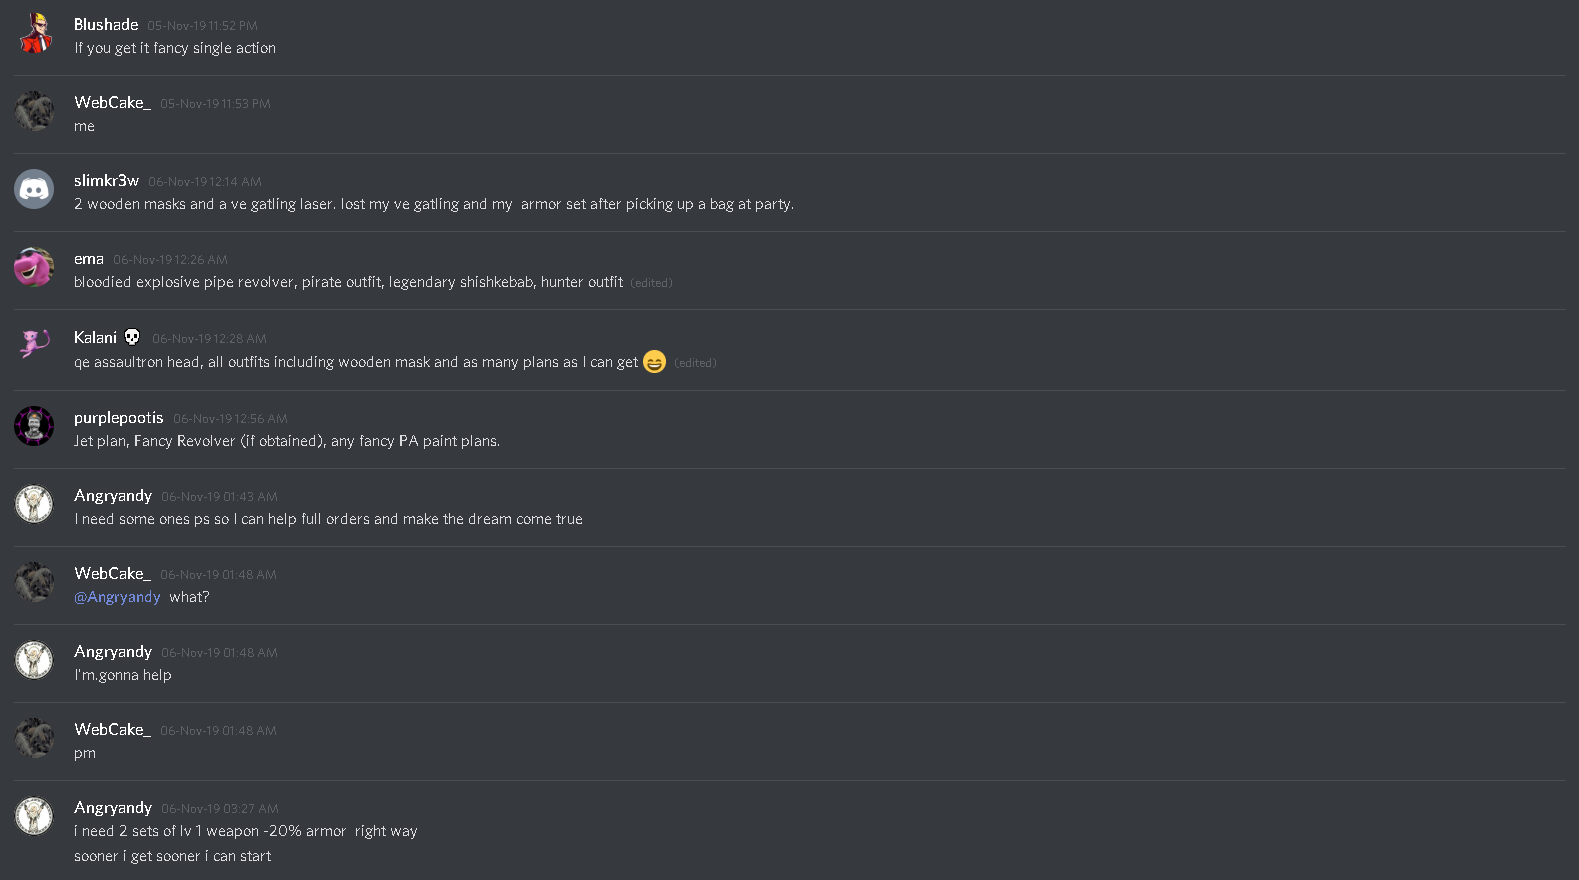1579x880 pixels.
Task: Click Kalani's pink Mew avatar
Action: coord(34,345)
